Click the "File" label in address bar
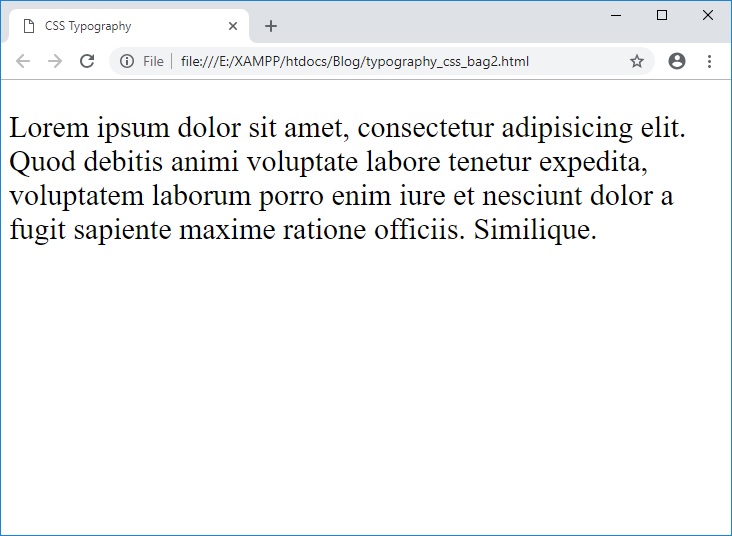The width and height of the screenshot is (732, 536). click(153, 61)
